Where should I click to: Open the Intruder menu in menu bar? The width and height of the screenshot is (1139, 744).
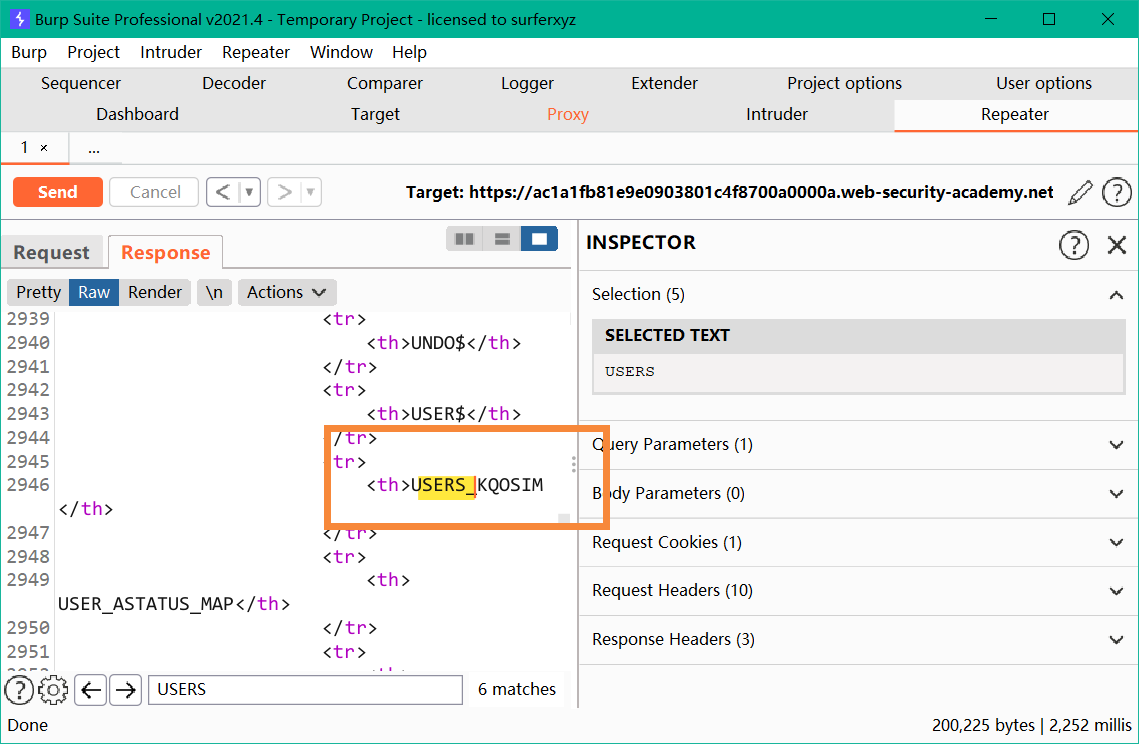[x=171, y=52]
